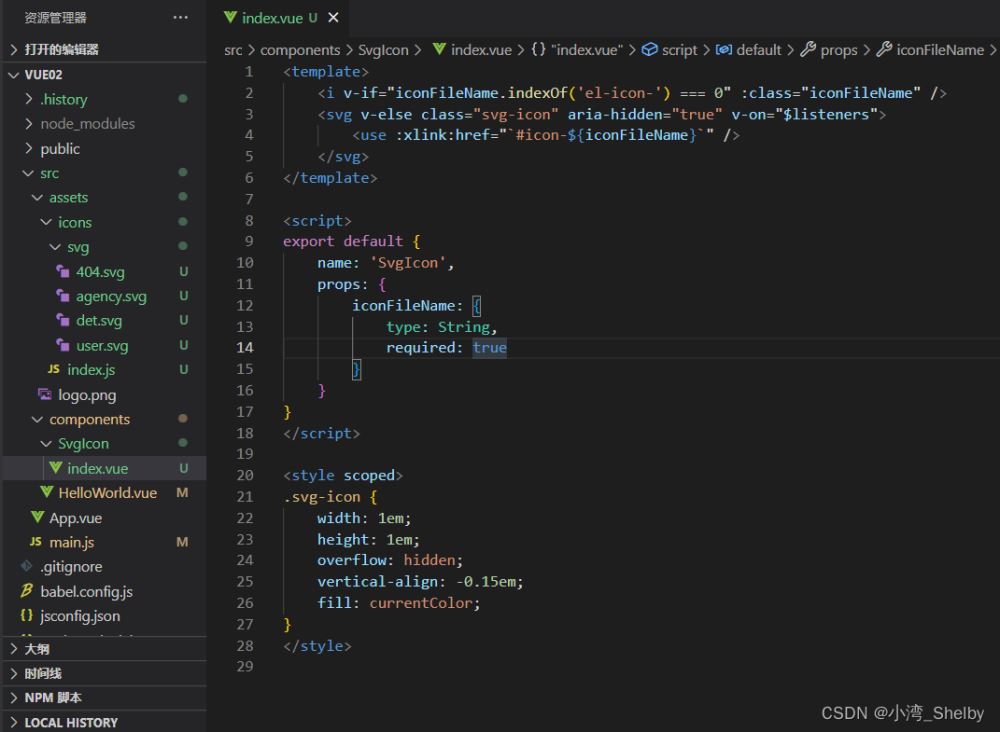Click the word true on line 14
The image size is (1000, 732).
489,348
